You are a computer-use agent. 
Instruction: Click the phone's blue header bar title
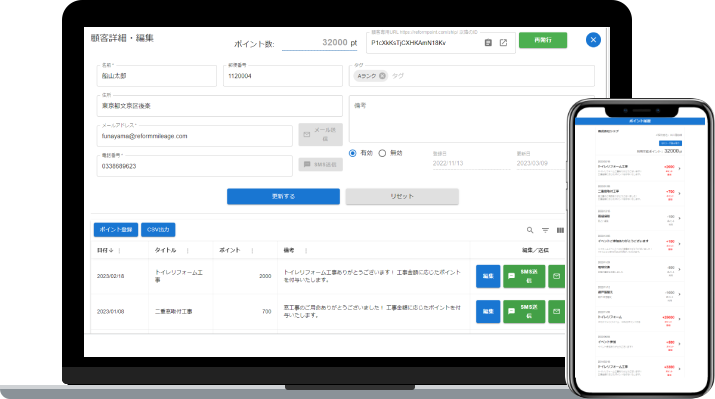click(x=640, y=121)
